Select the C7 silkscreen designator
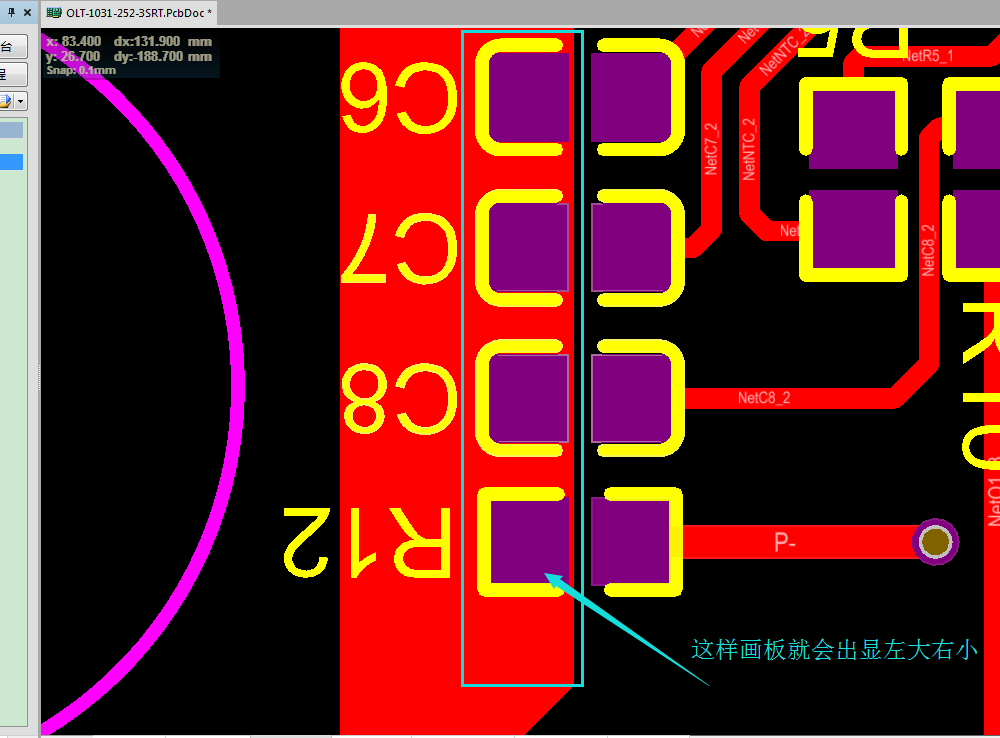This screenshot has height=738, width=1000. (399, 247)
